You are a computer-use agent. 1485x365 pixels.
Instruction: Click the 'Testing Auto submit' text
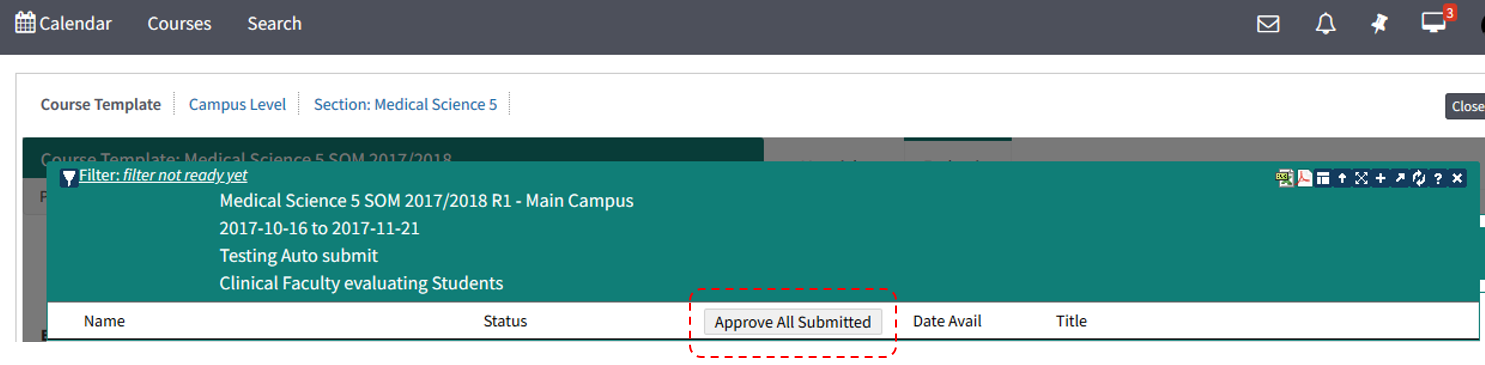[x=298, y=256]
